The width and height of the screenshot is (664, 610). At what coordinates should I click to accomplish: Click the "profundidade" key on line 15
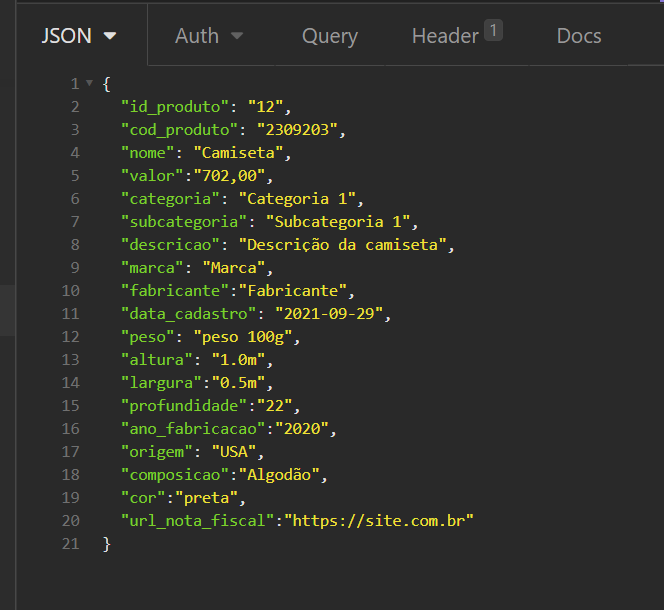click(x=184, y=405)
